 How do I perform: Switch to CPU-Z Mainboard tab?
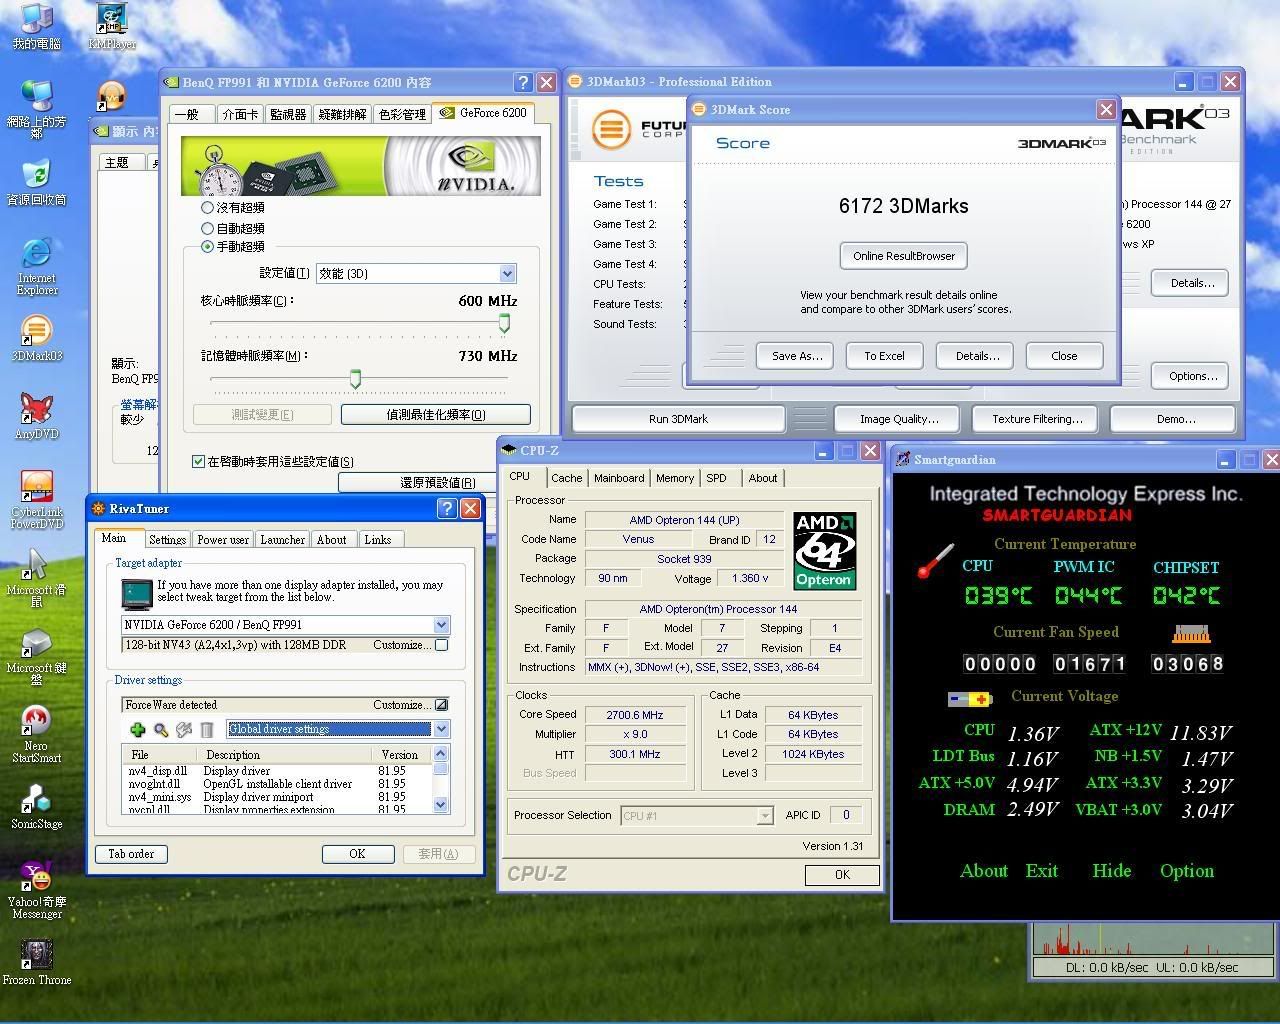coord(619,478)
